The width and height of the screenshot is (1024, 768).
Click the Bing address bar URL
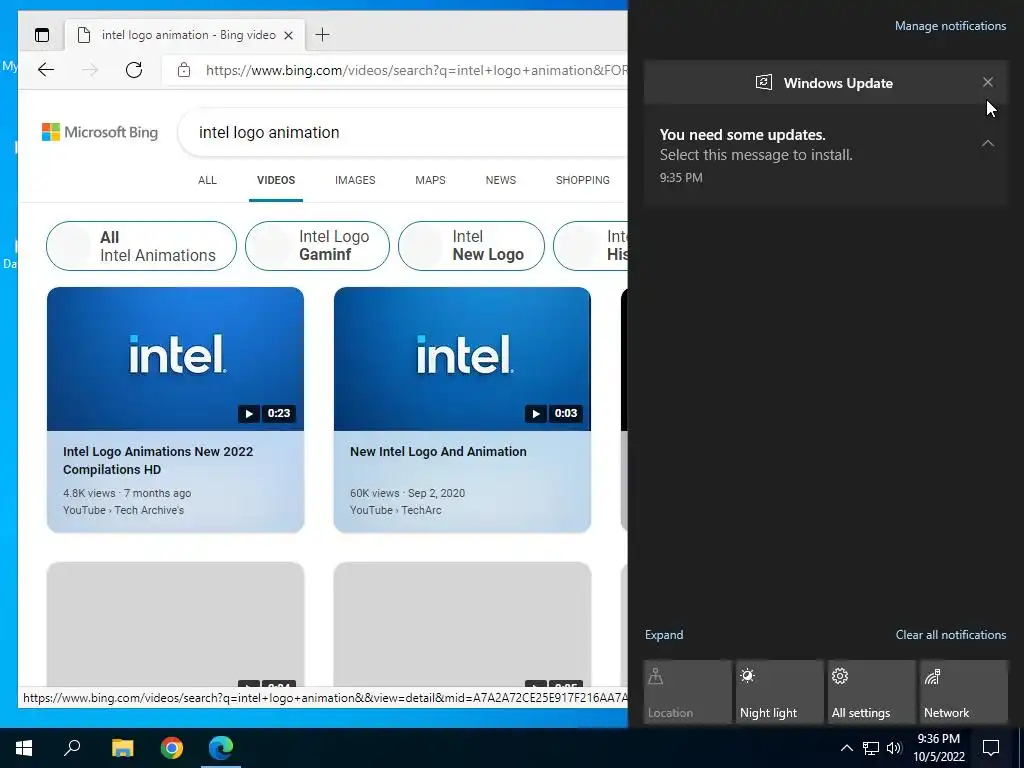416,70
